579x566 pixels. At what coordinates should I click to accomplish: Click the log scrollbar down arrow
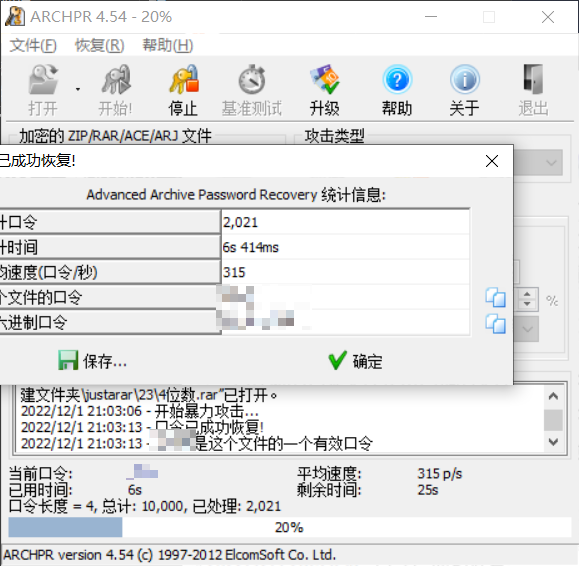(553, 442)
